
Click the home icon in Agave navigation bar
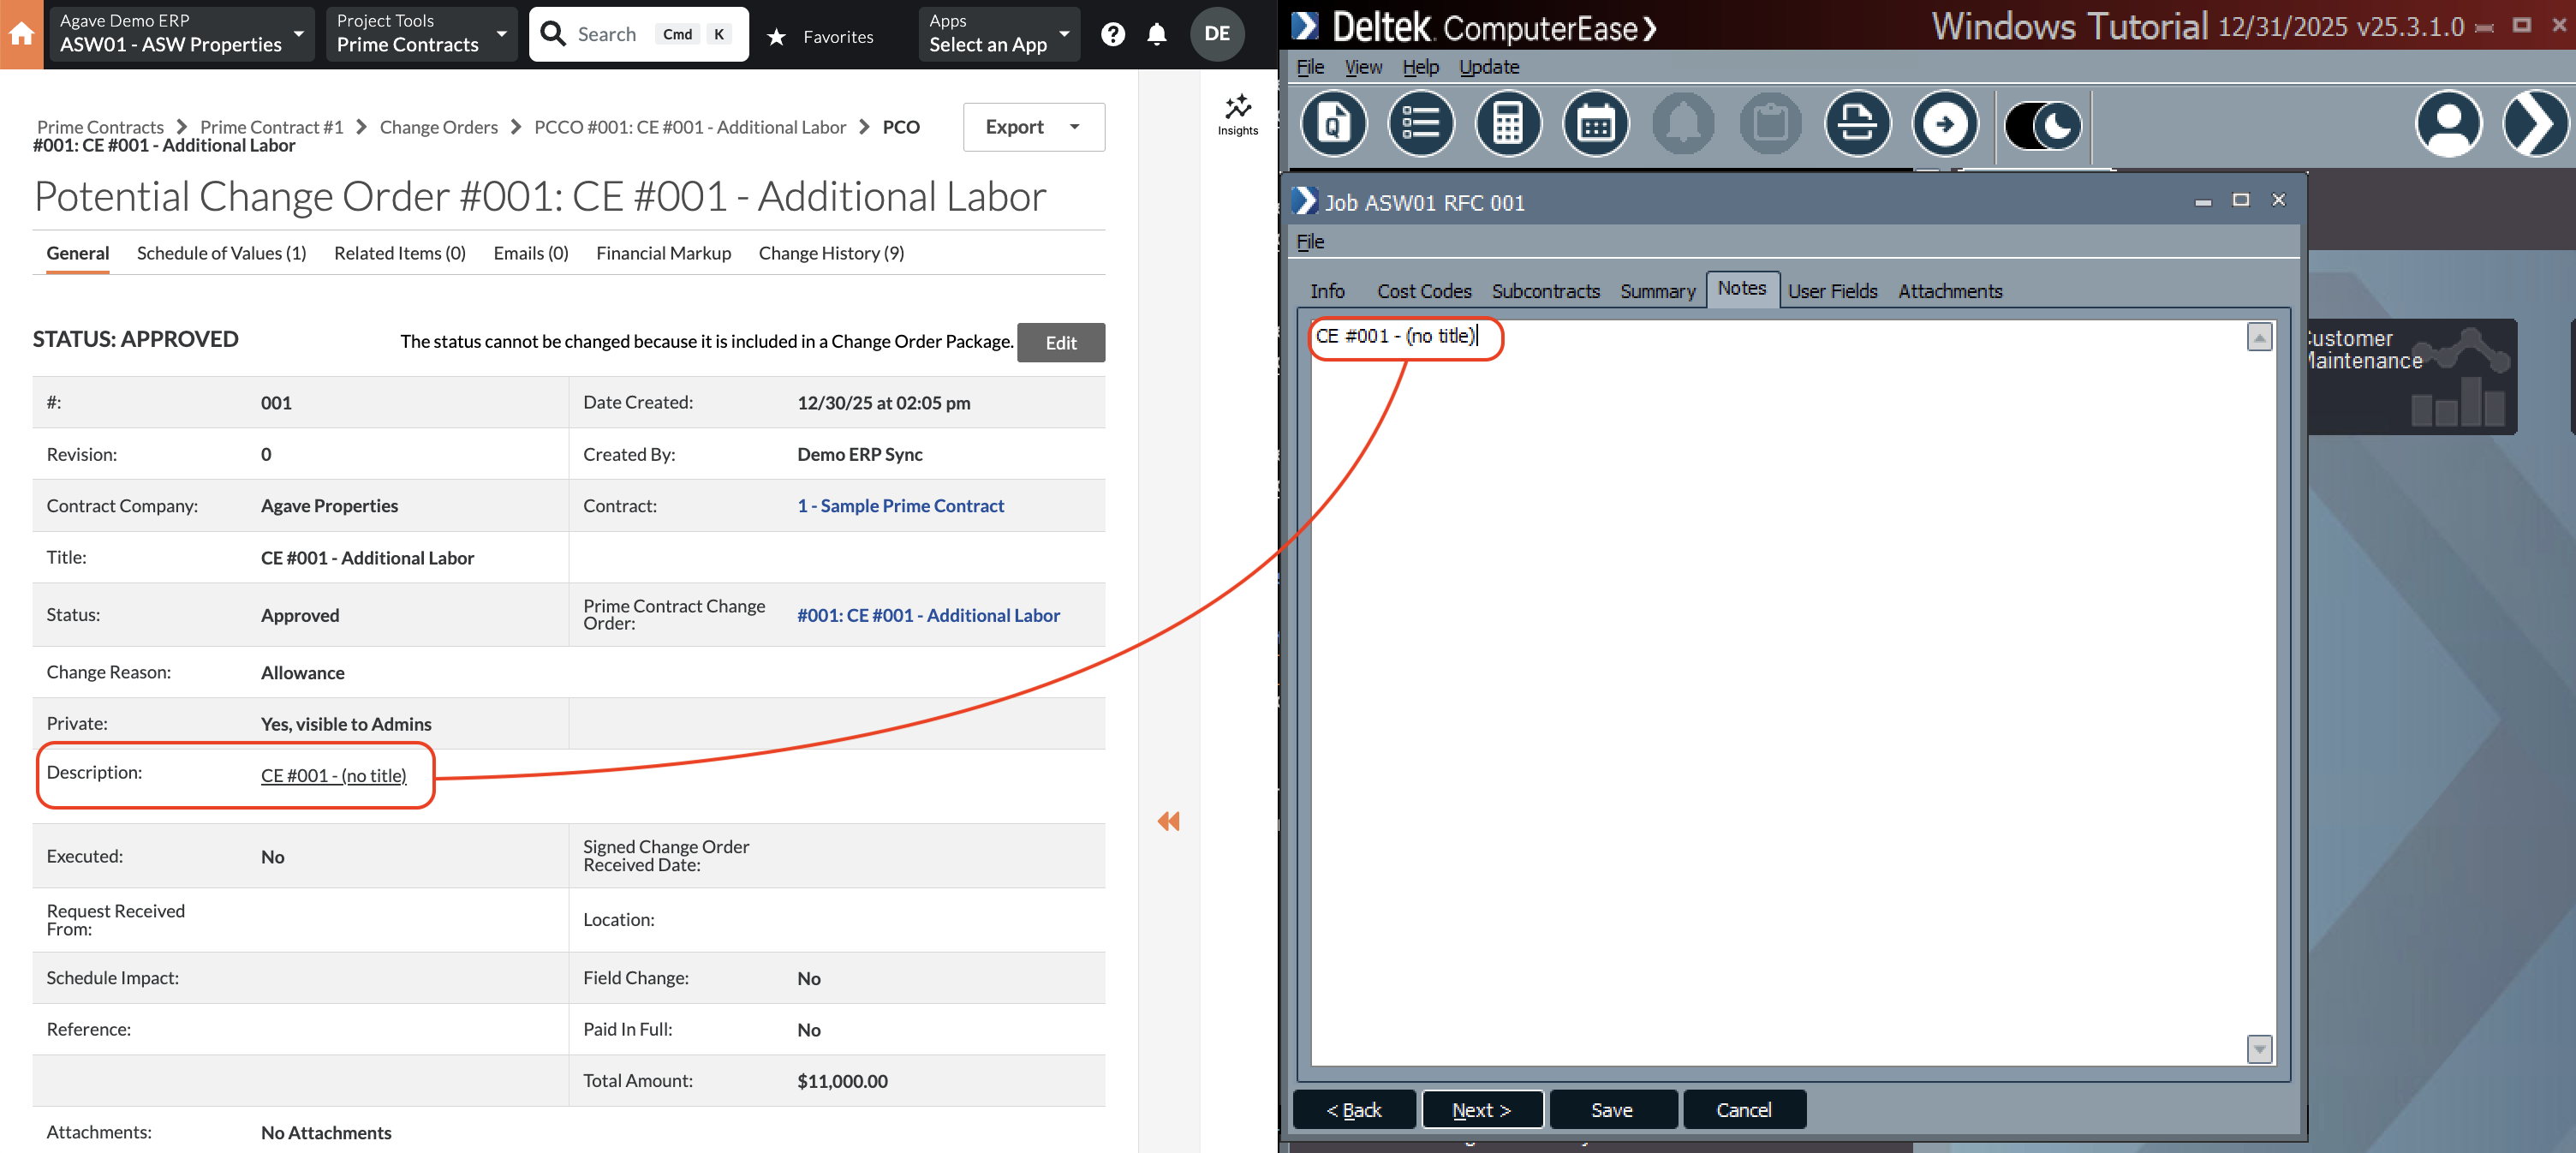click(x=21, y=33)
